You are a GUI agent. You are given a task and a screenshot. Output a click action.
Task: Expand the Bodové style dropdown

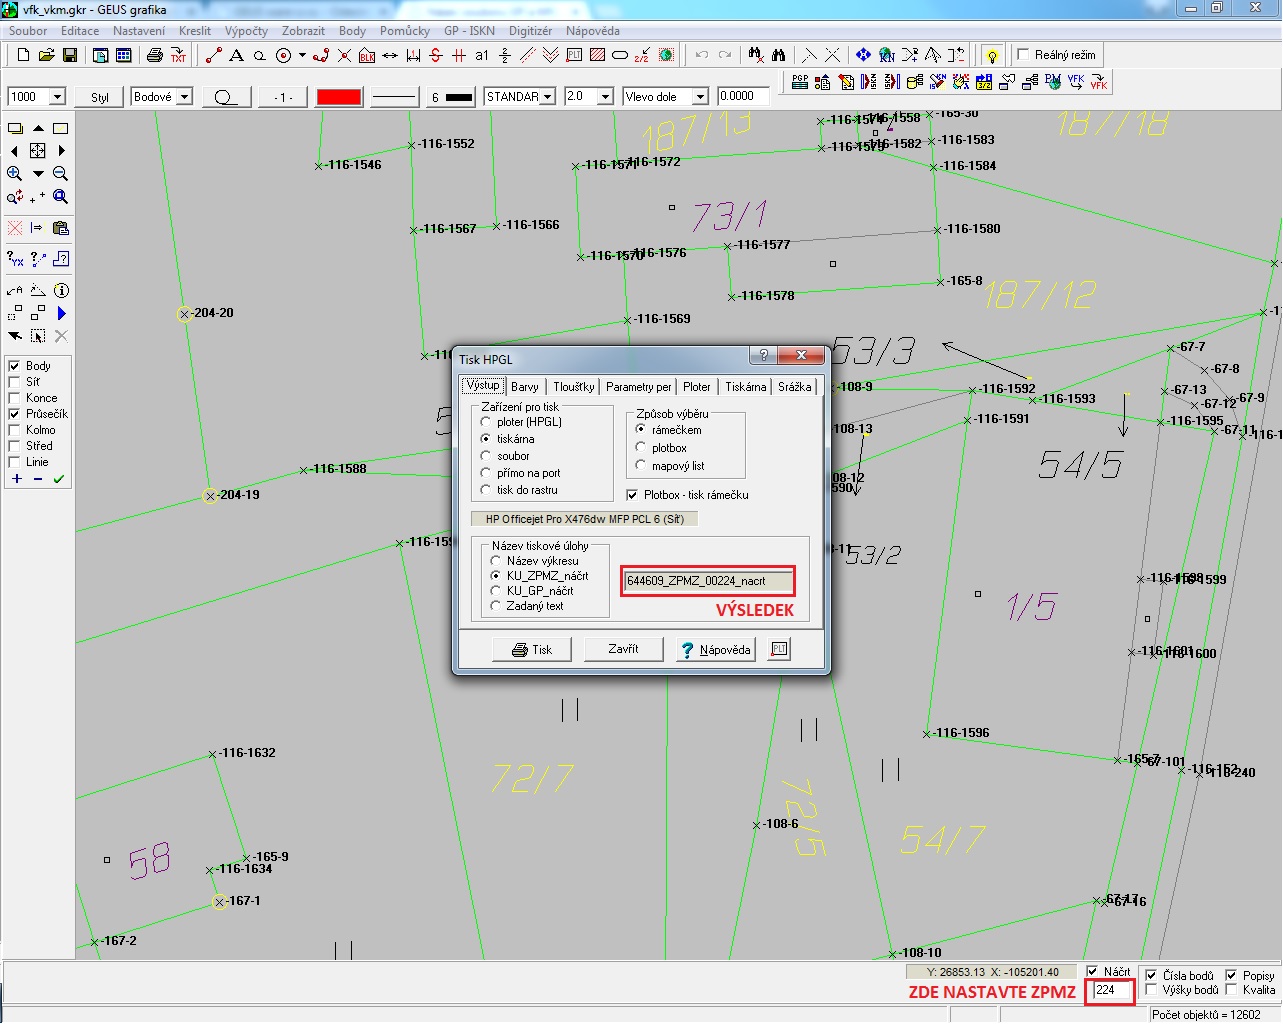click(x=185, y=97)
